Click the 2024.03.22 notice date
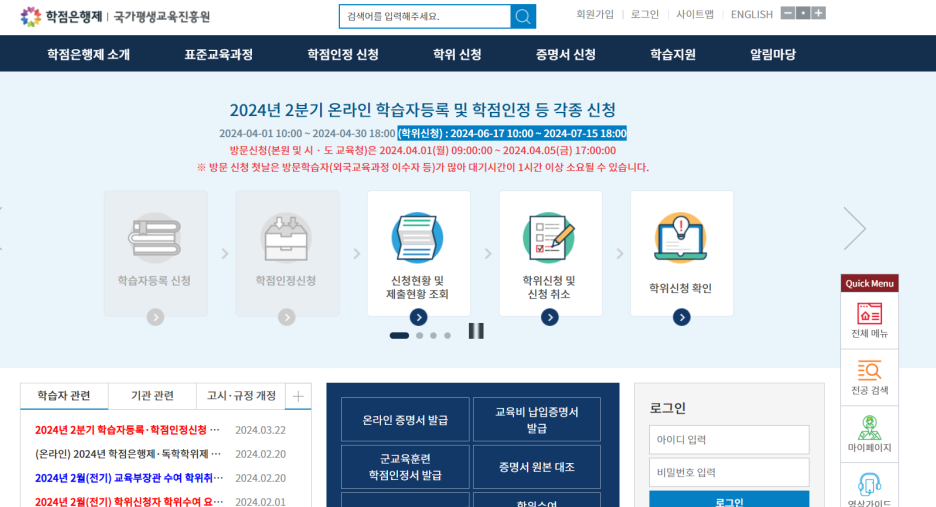 pyautogui.click(x=260, y=430)
